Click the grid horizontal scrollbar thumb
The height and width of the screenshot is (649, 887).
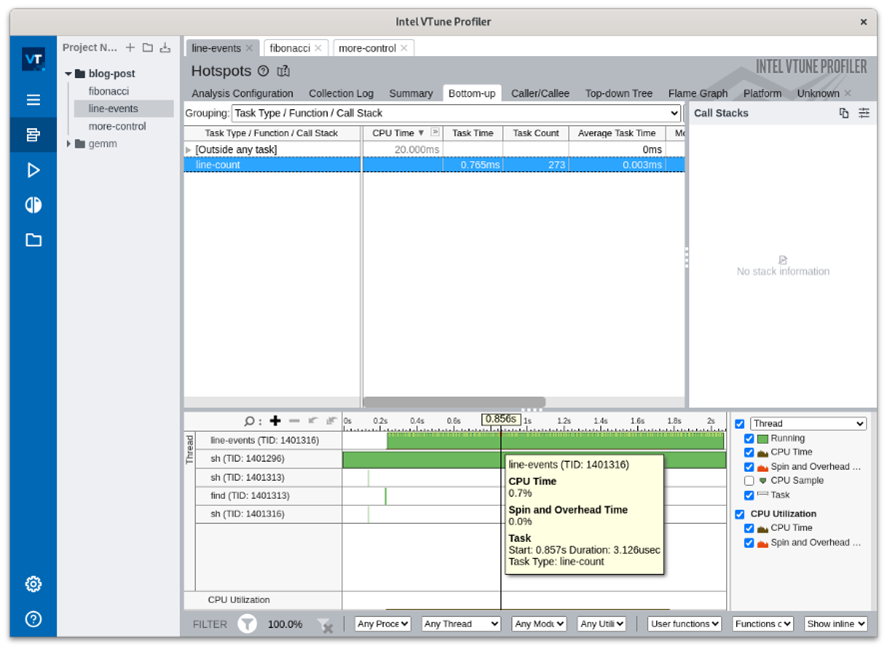454,402
